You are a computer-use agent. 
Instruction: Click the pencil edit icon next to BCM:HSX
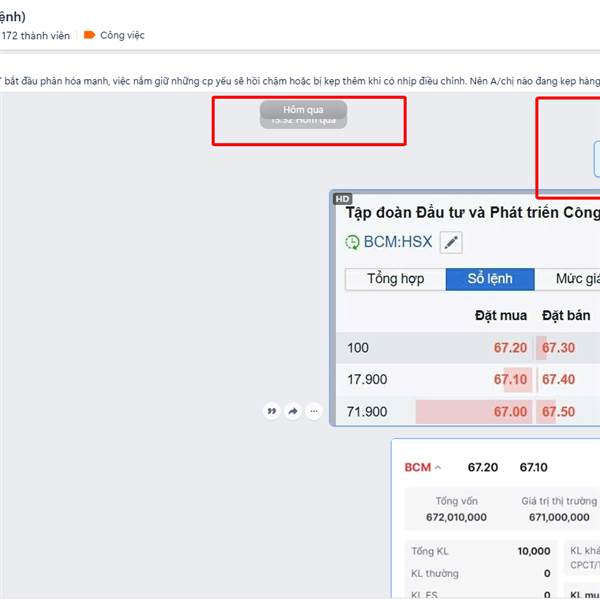click(x=451, y=242)
